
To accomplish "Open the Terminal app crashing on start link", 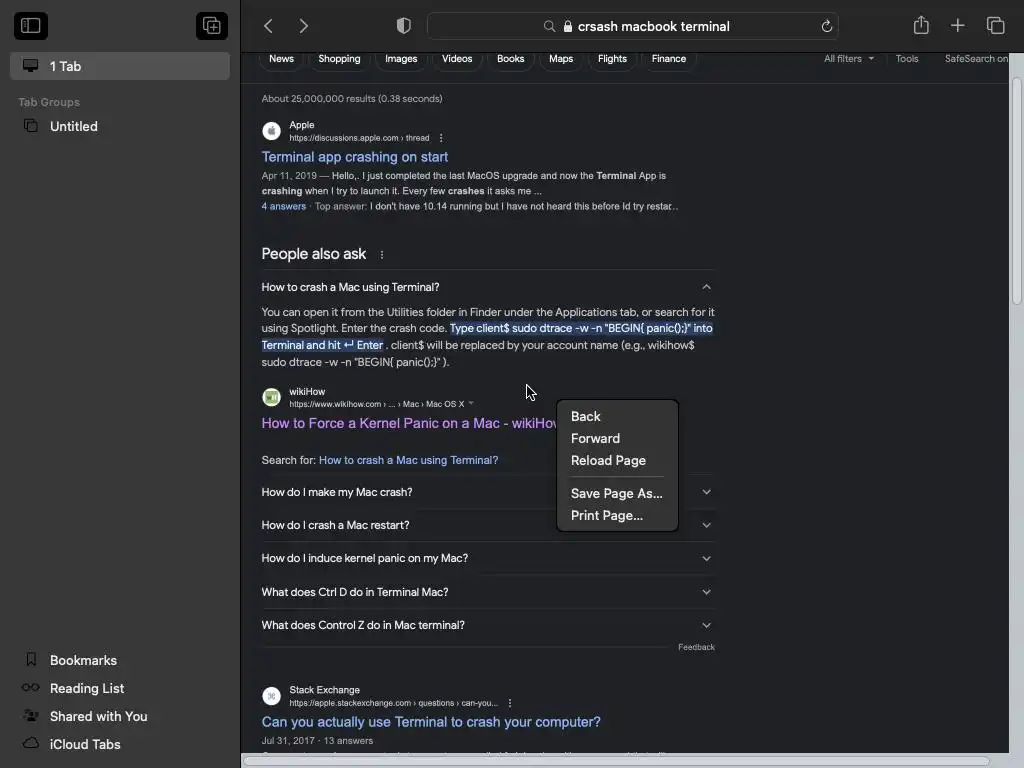I will click(x=355, y=157).
